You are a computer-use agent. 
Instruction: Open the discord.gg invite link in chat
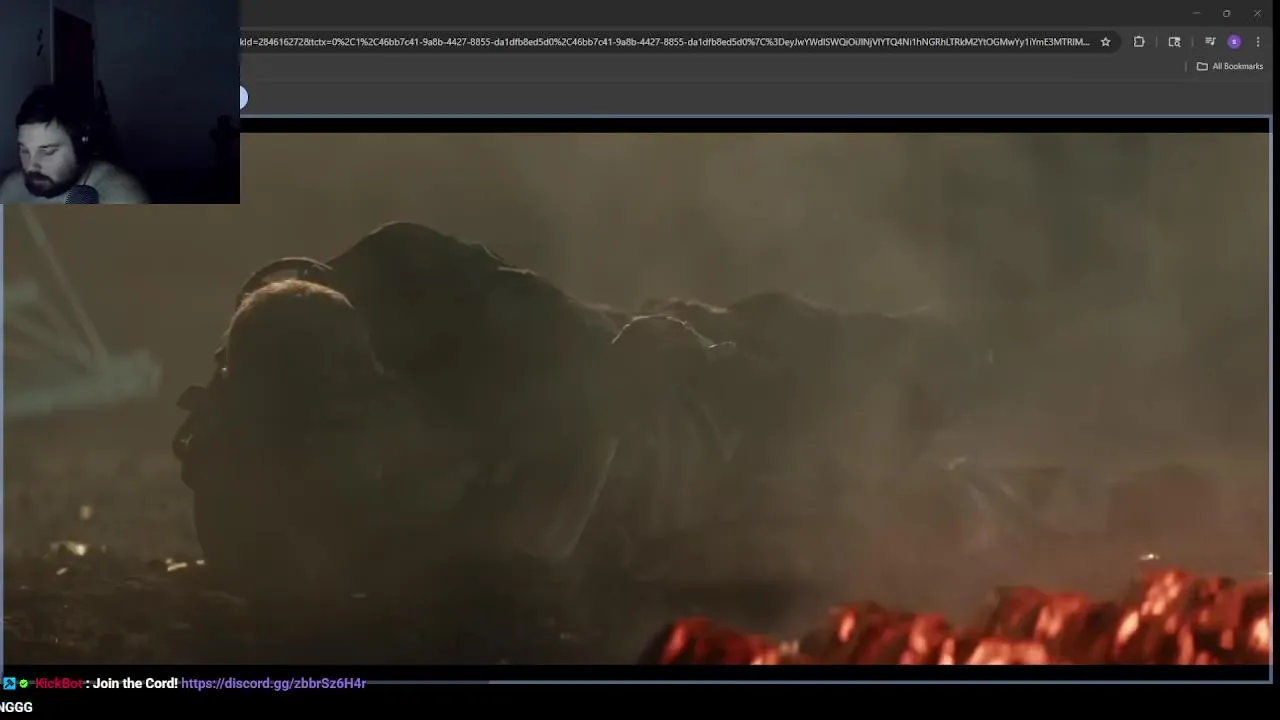click(273, 683)
